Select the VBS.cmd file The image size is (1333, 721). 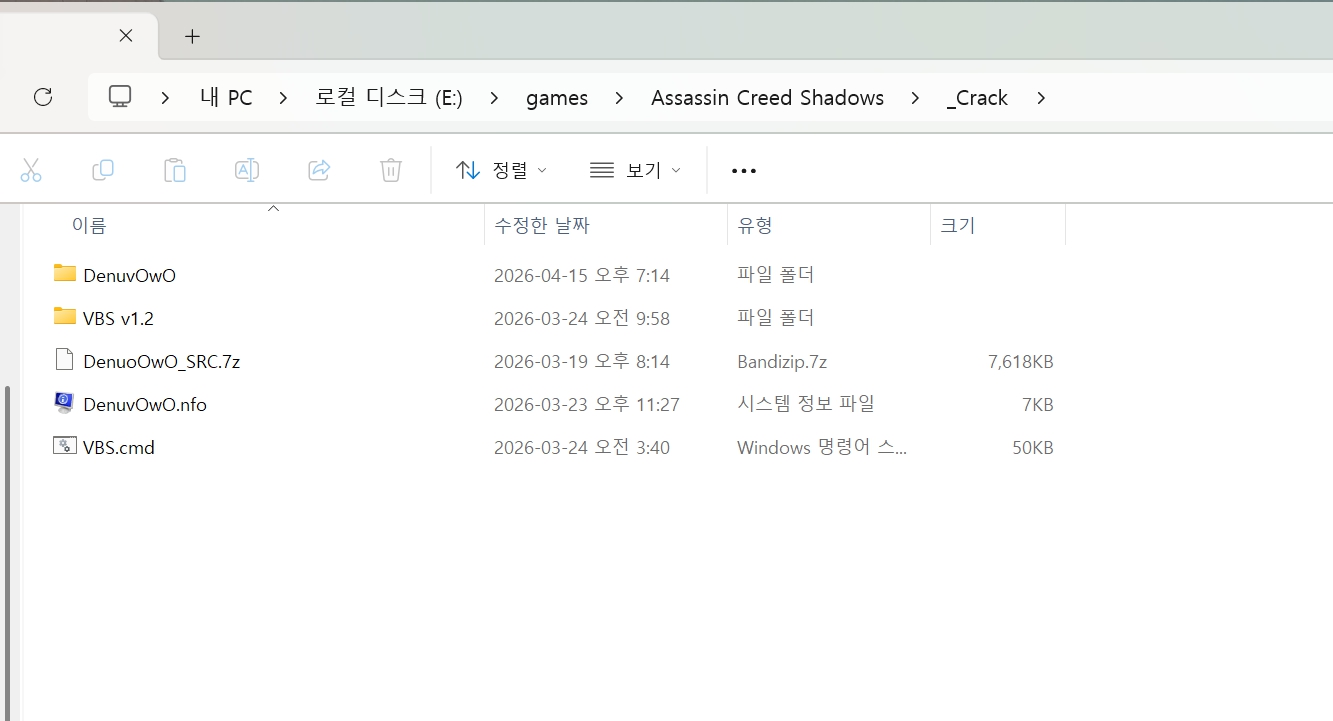(x=119, y=448)
